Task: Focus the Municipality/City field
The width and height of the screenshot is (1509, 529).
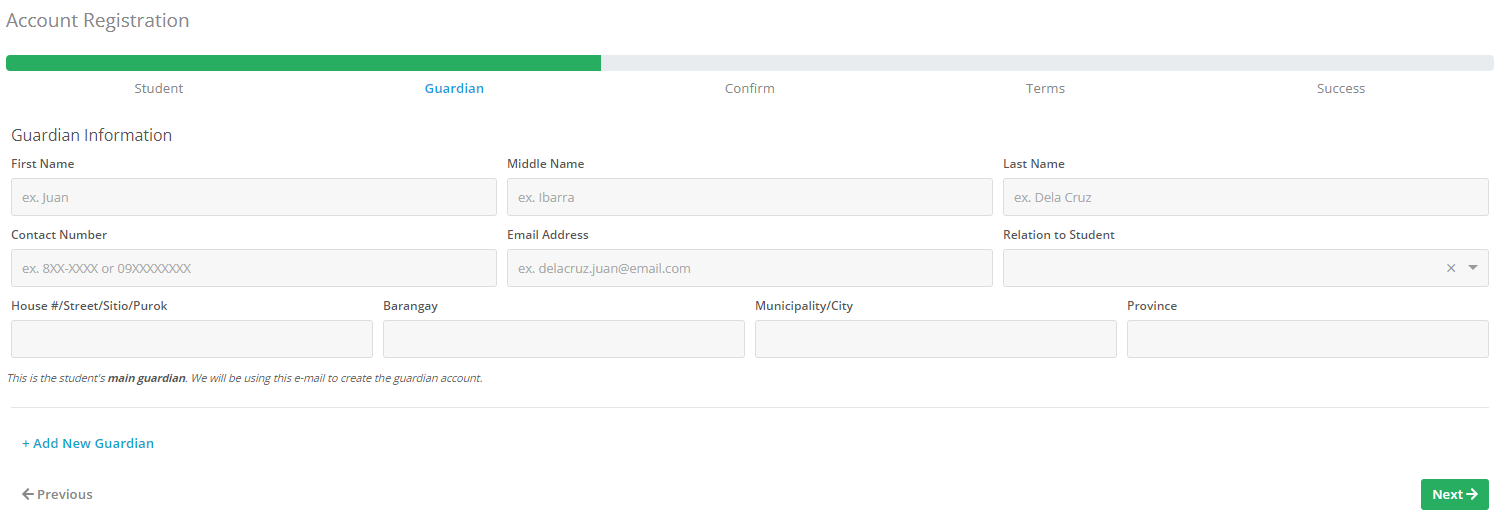Action: pyautogui.click(x=935, y=339)
